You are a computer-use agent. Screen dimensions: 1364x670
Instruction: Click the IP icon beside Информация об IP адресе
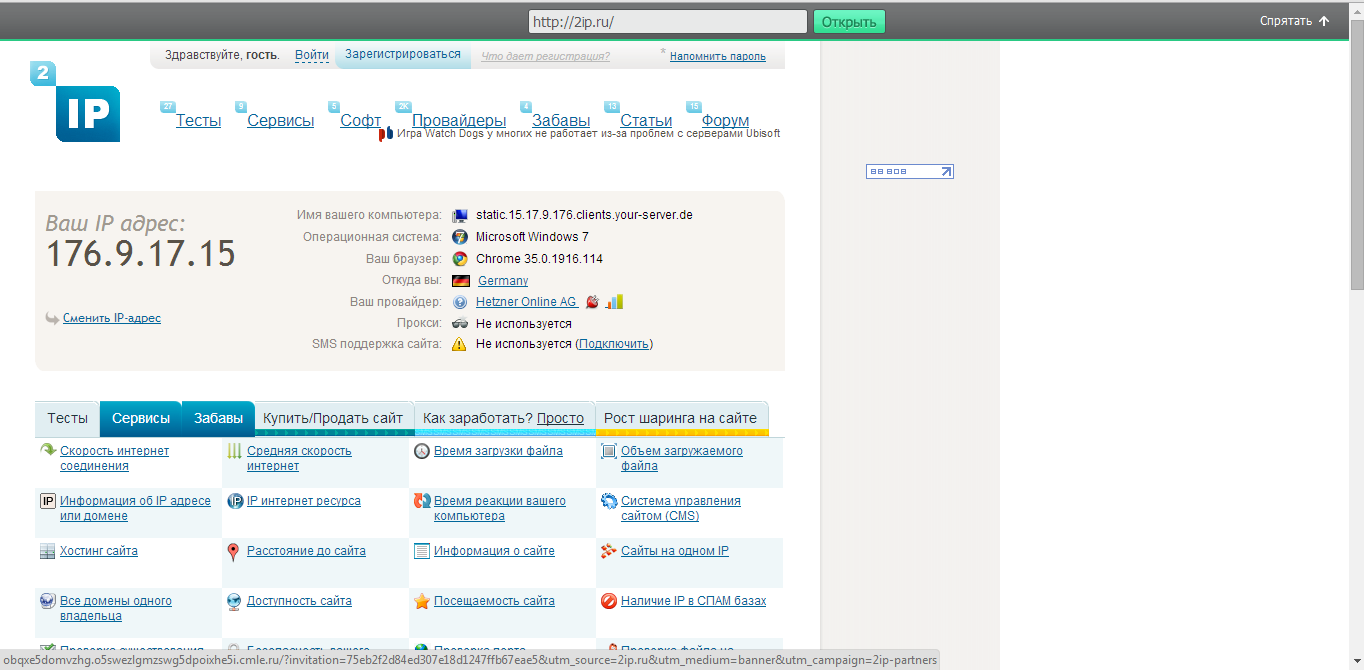[x=47, y=501]
